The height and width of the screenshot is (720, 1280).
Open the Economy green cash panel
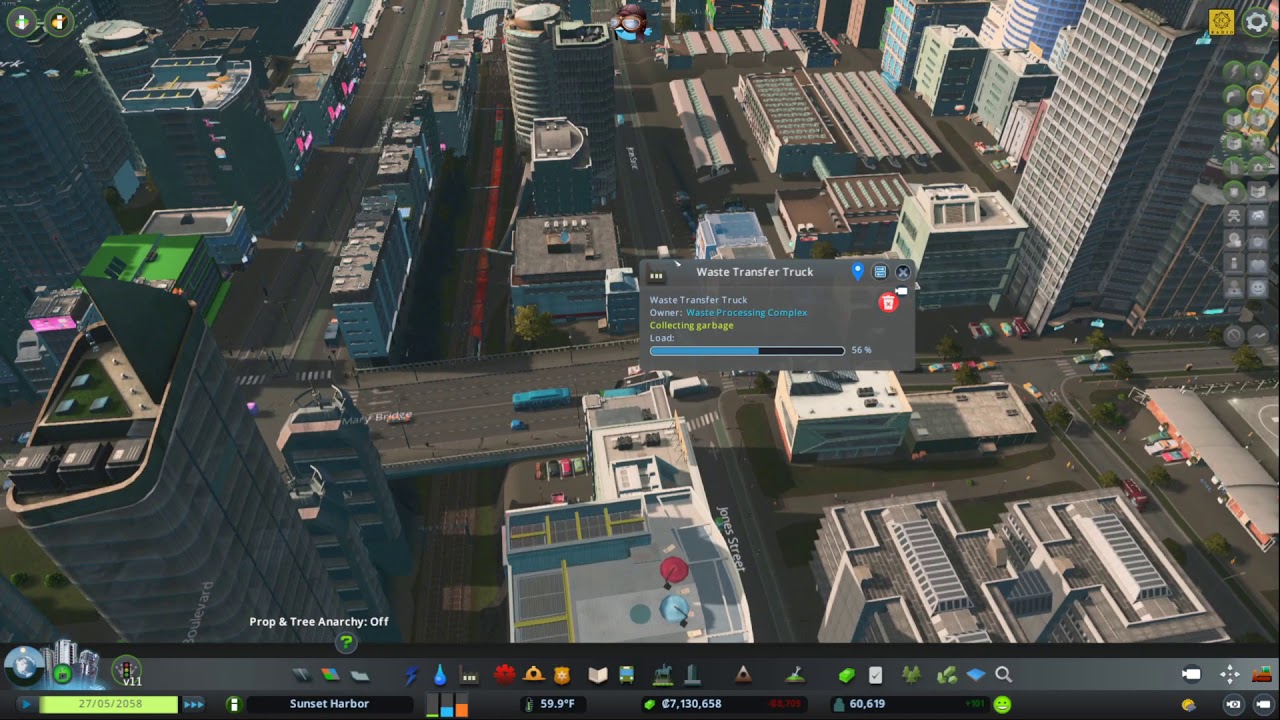point(847,675)
